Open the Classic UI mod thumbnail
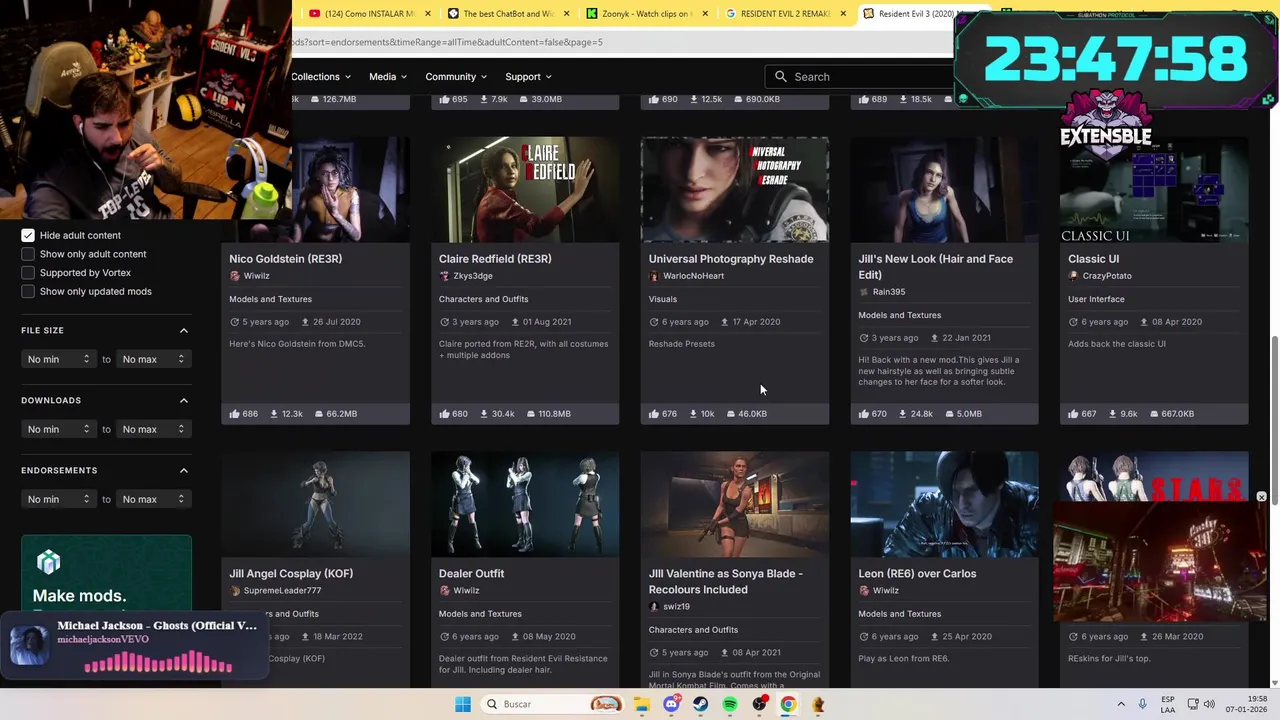The width and height of the screenshot is (1280, 720). pos(1154,190)
